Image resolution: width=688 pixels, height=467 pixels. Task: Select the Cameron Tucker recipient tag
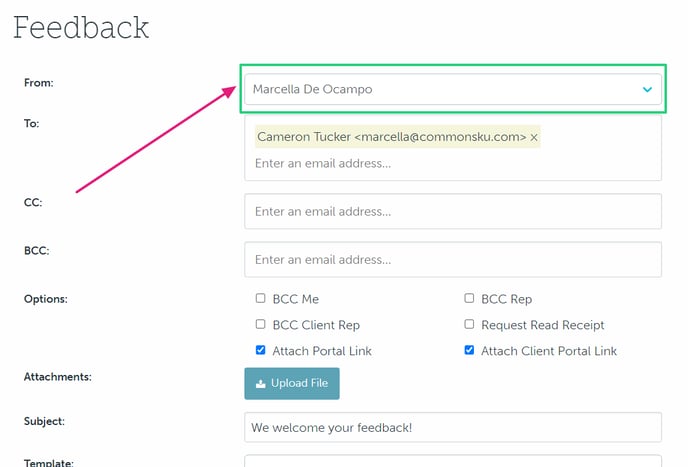(x=390, y=136)
